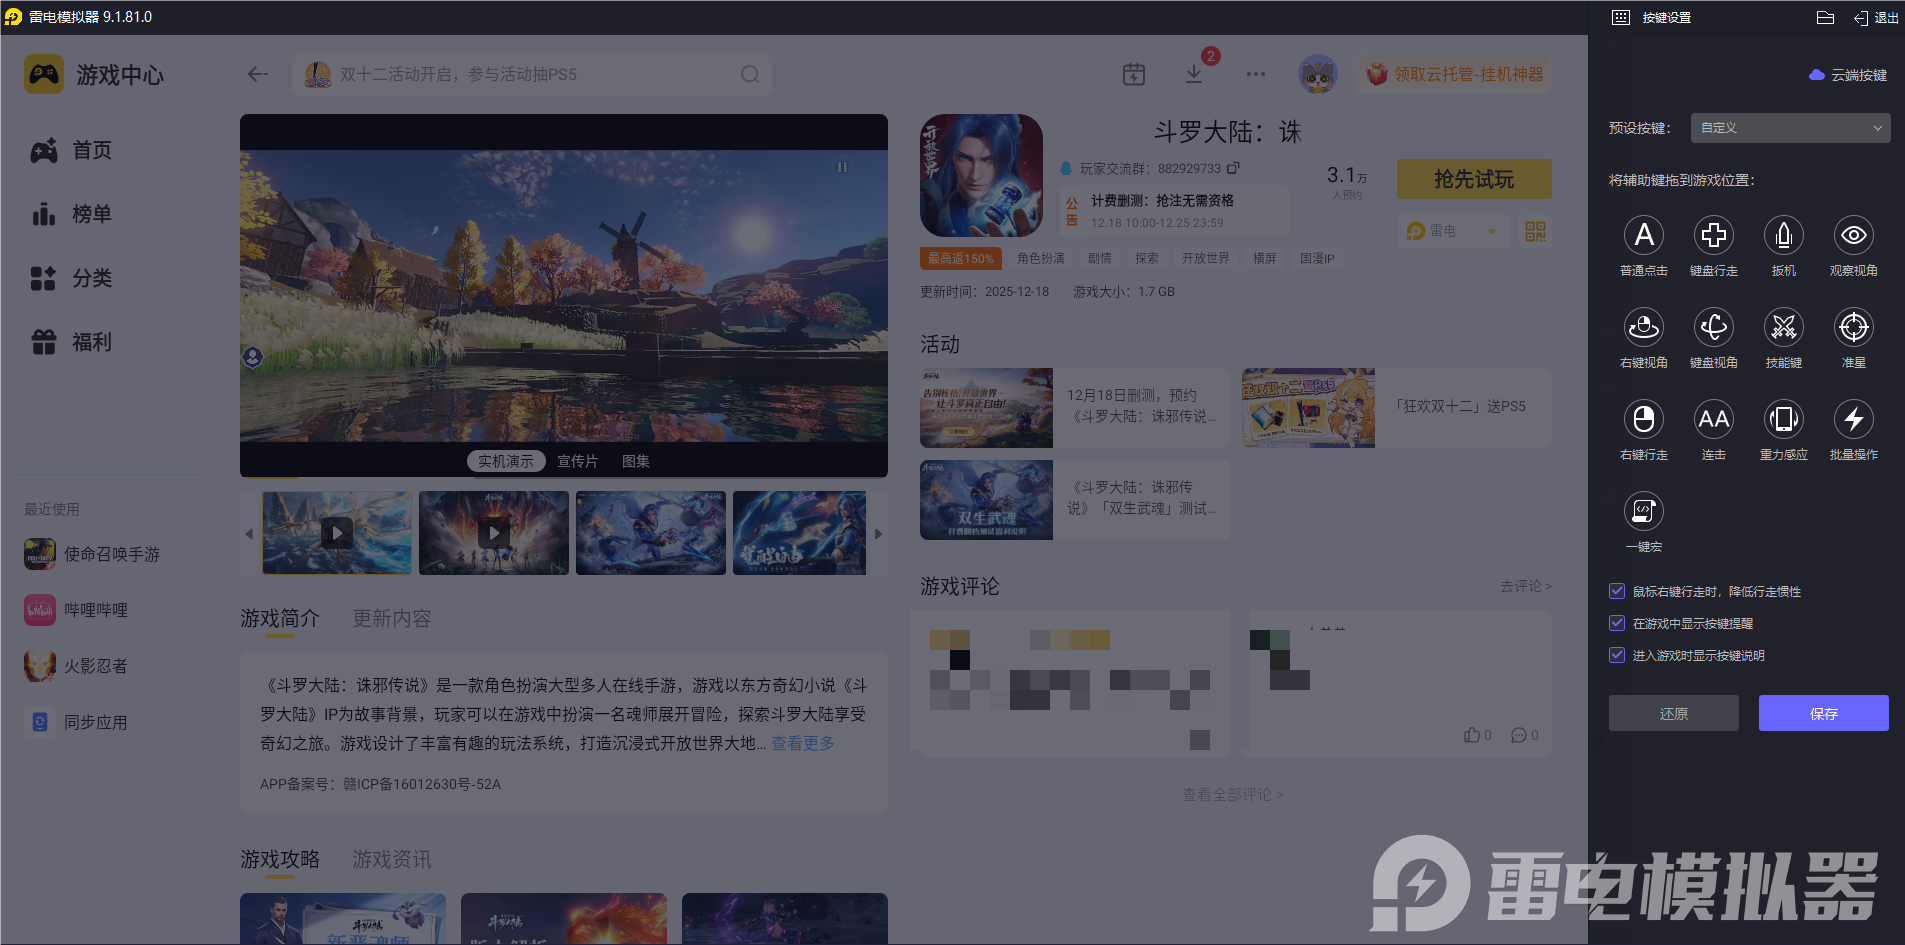The height and width of the screenshot is (945, 1905).
Task: Open 哔哩哔哩 from recent apps
Action: 77,610
